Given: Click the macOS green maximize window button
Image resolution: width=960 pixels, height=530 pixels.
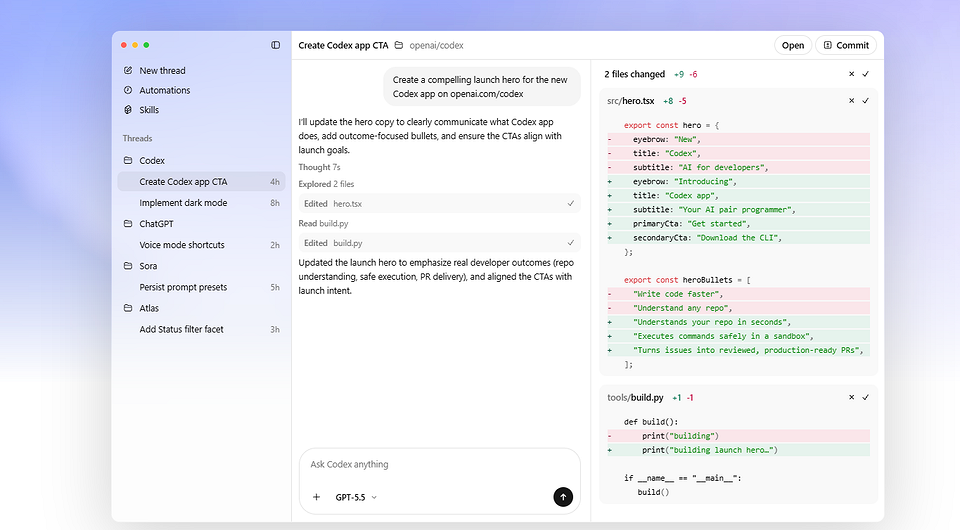Looking at the screenshot, I should point(146,45).
